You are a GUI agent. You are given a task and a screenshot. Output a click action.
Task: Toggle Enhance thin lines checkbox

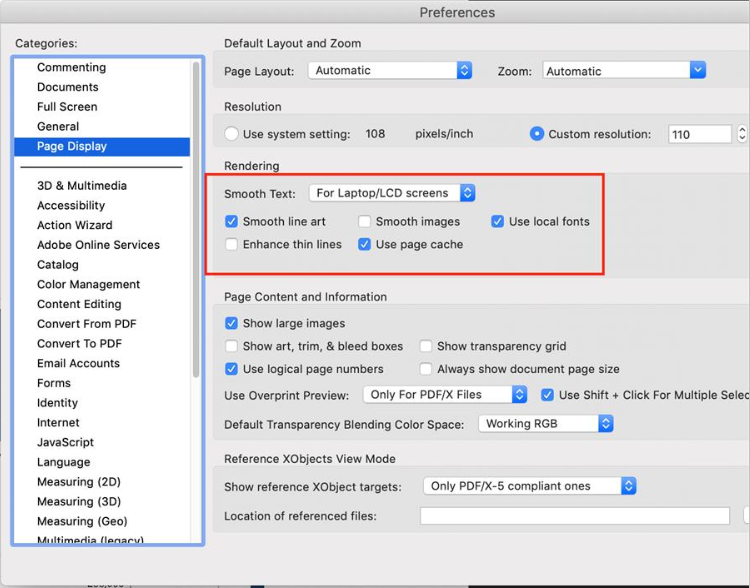point(232,244)
